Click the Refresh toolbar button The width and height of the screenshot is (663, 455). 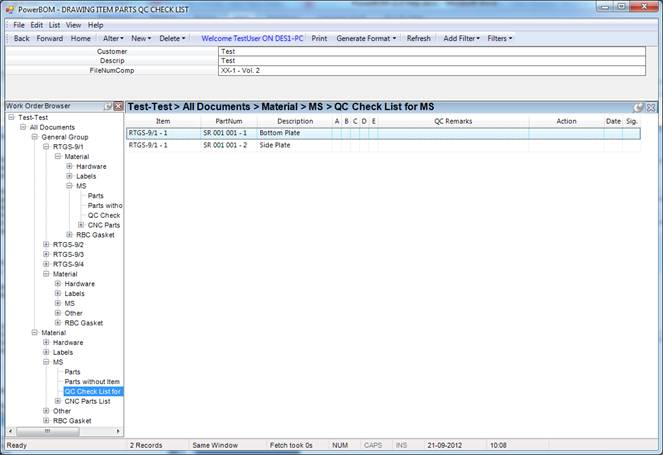(419, 38)
